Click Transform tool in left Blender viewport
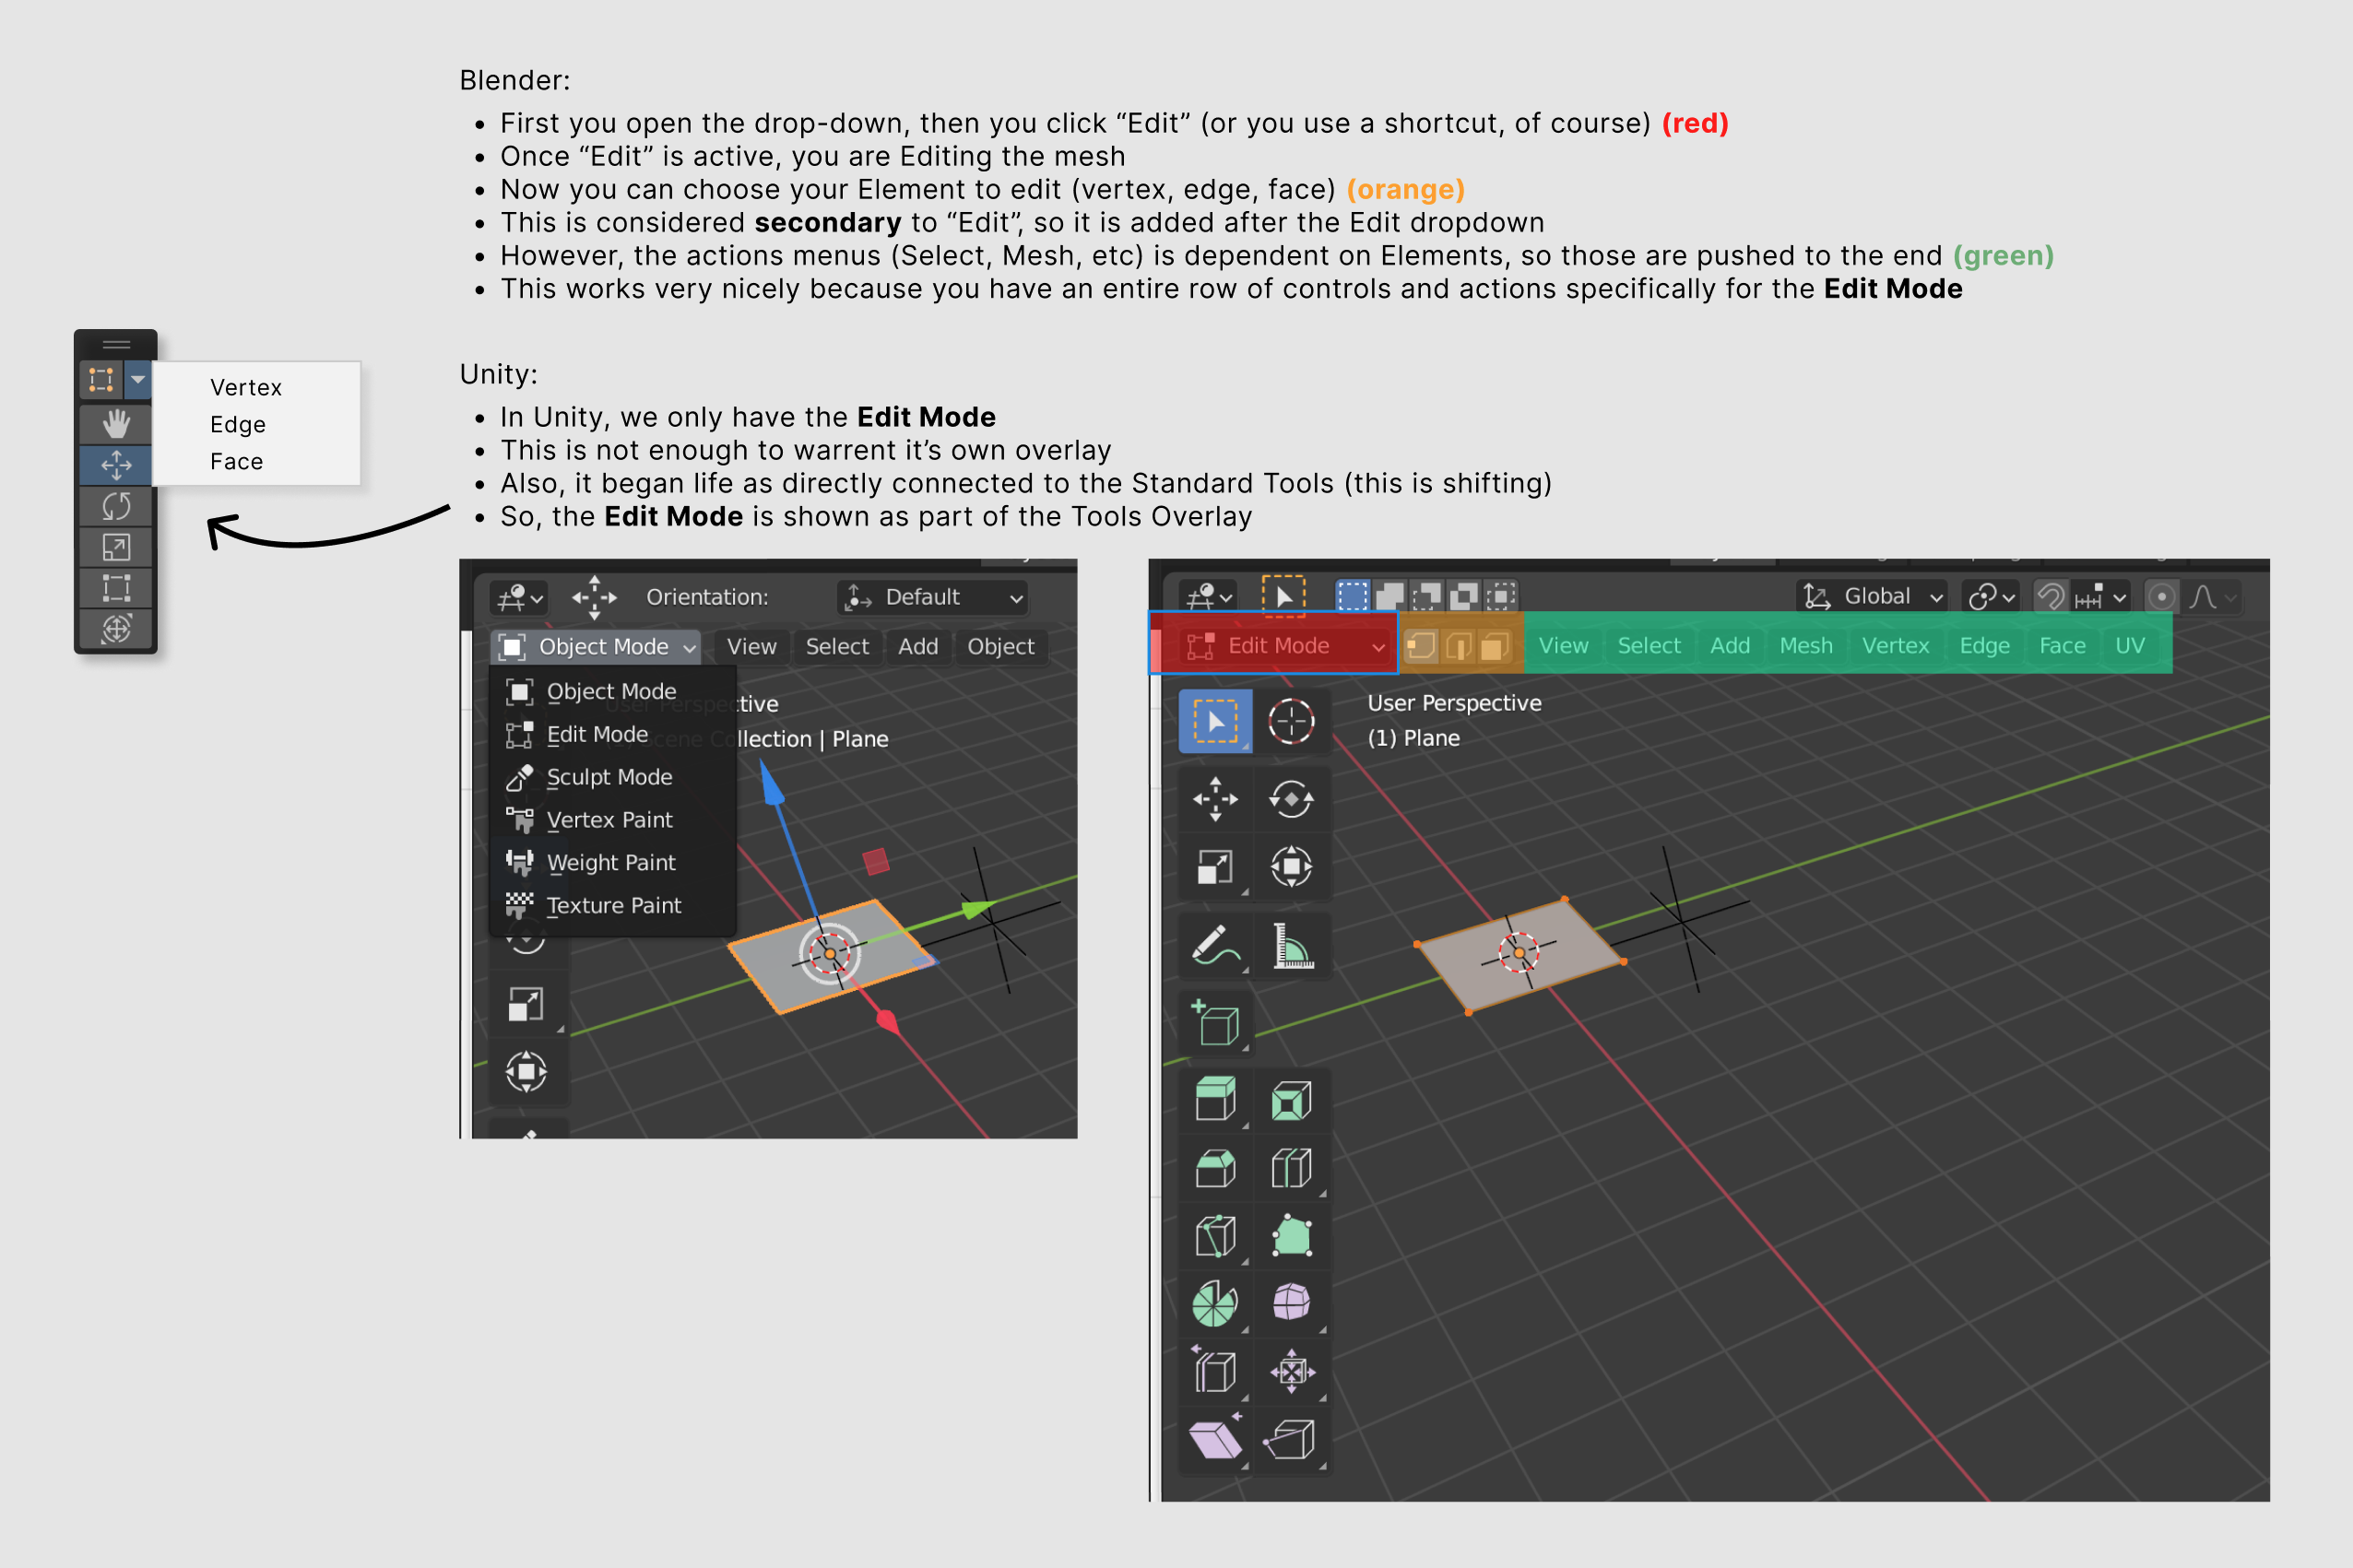The width and height of the screenshot is (2353, 1568). coord(526,1072)
